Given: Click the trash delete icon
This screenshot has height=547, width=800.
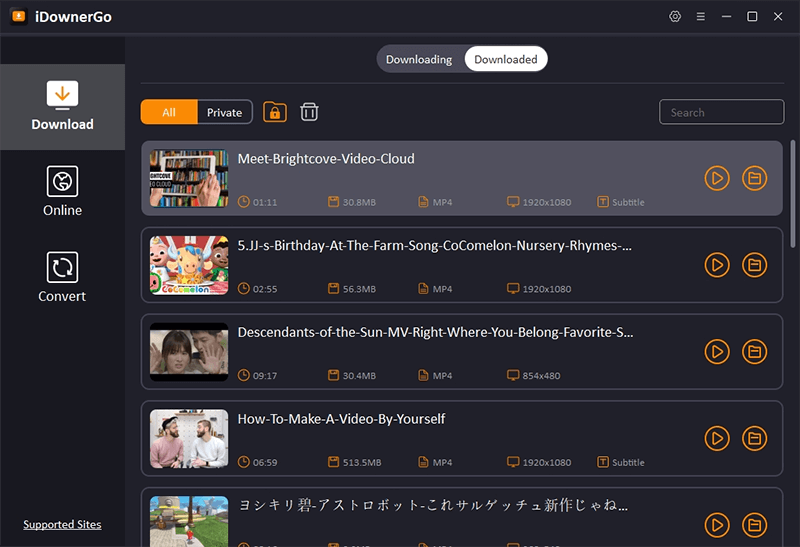Looking at the screenshot, I should click(x=310, y=112).
